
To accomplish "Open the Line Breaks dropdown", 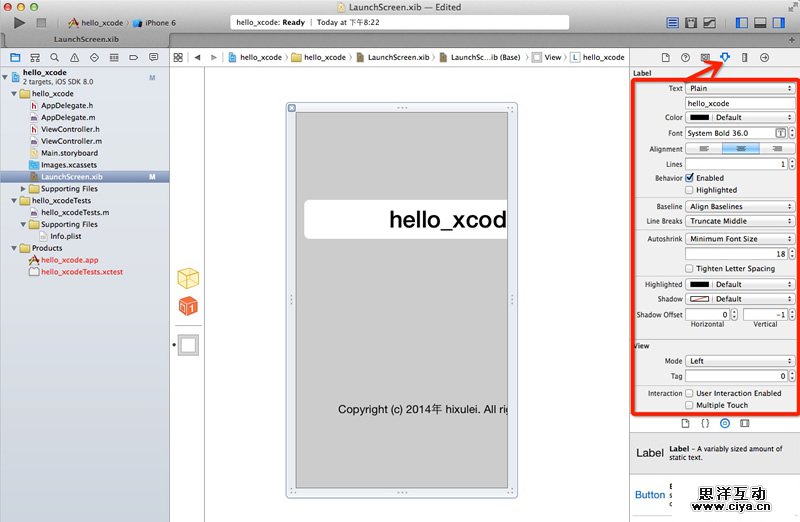I will pyautogui.click(x=740, y=221).
